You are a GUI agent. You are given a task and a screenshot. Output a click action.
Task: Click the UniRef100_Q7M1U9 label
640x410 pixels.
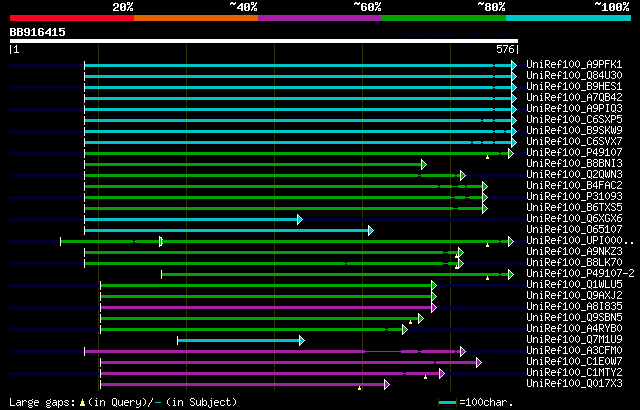pyautogui.click(x=574, y=340)
